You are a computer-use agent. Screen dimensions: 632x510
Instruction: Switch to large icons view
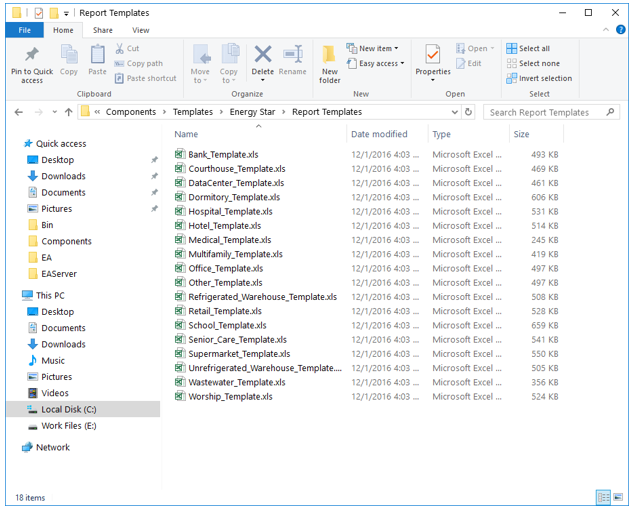click(x=618, y=497)
